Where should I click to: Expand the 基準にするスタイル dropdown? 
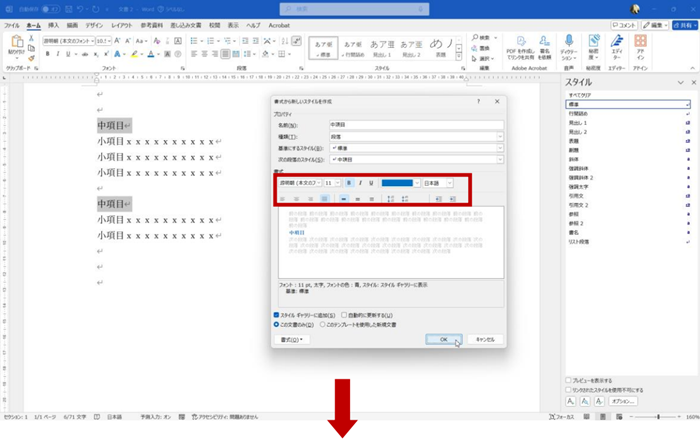(414, 147)
